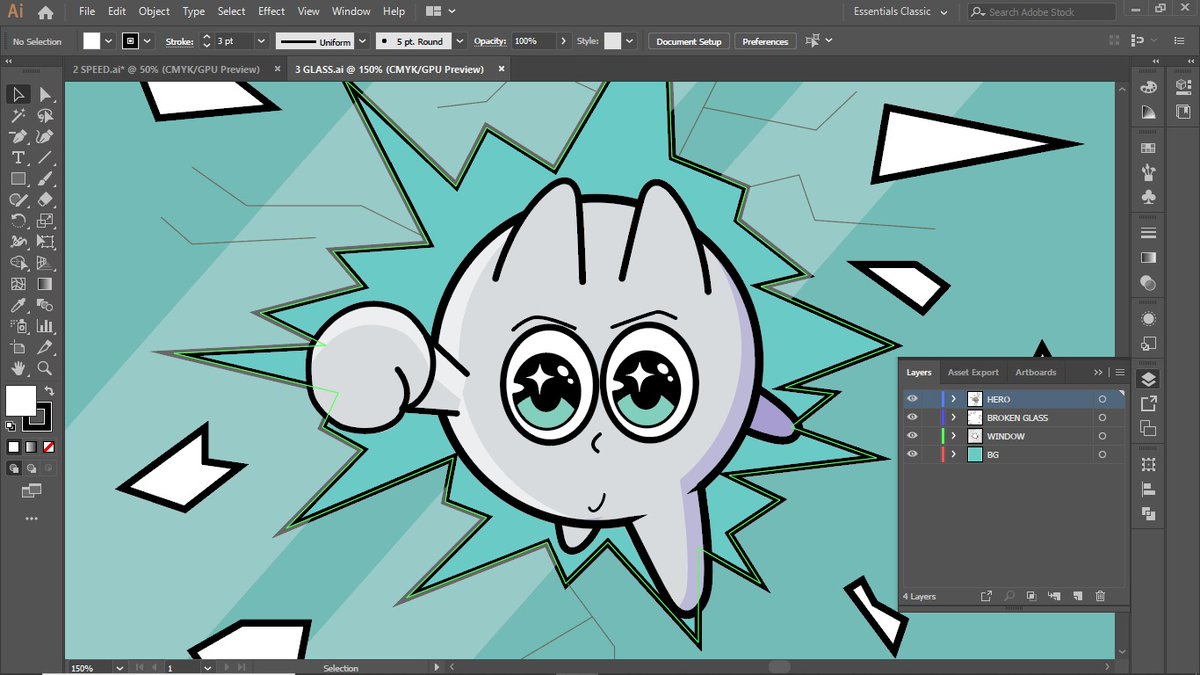Select the Zoom tool
The width and height of the screenshot is (1200, 675).
pos(44,369)
